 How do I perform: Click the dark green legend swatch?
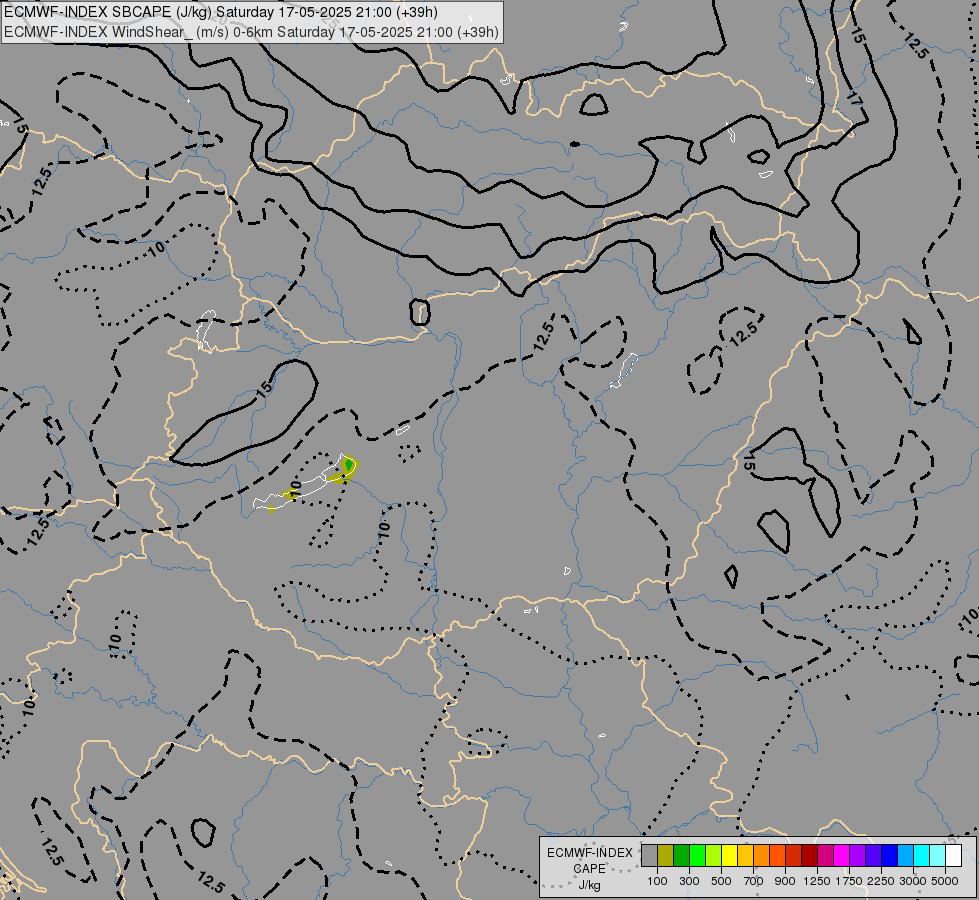pos(681,856)
